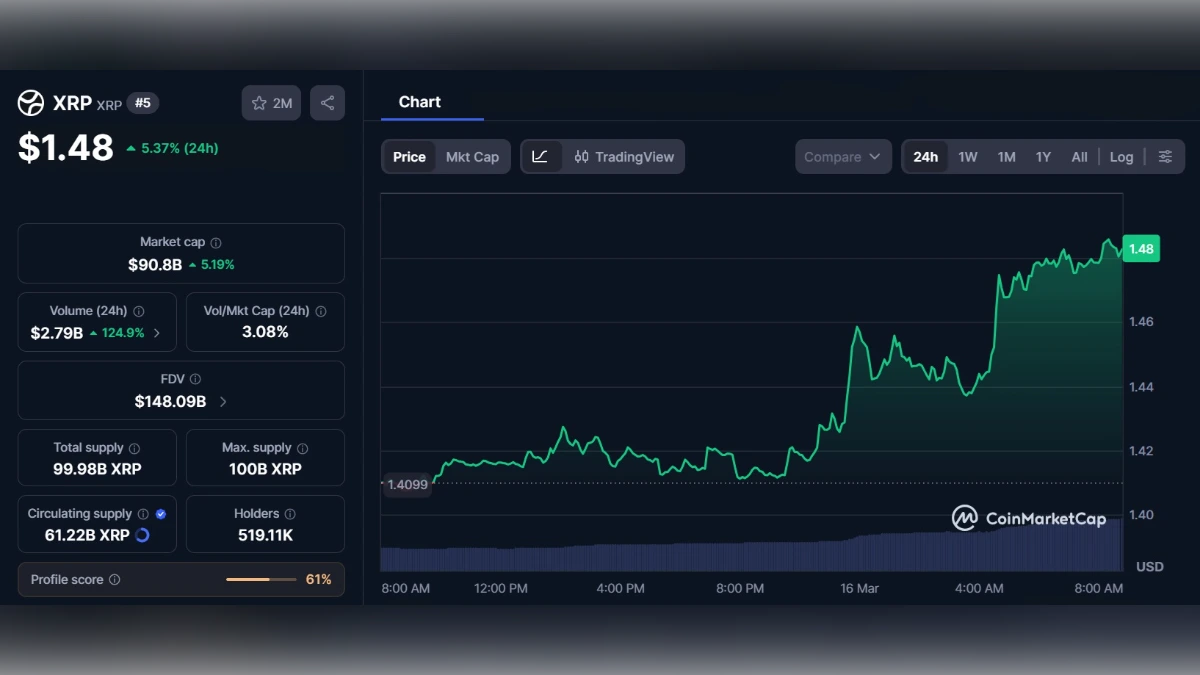Open the share icon next to the star

pyautogui.click(x=327, y=102)
